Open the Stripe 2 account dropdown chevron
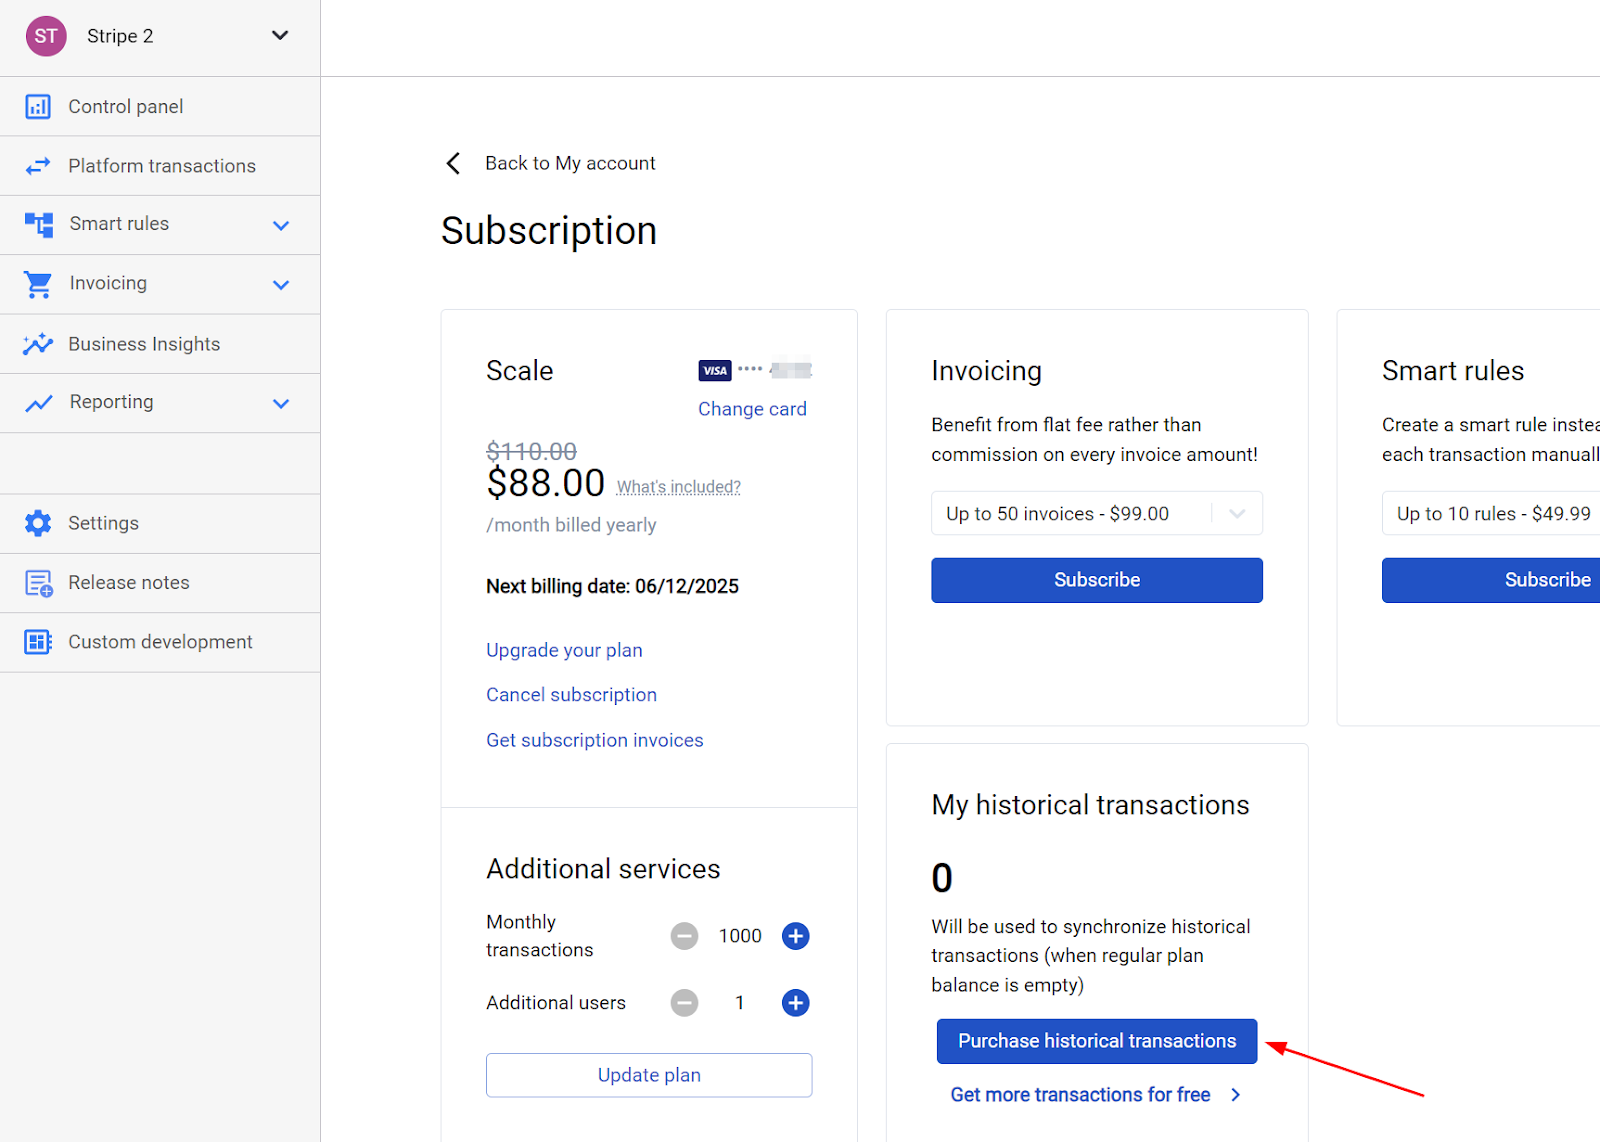 click(x=280, y=36)
